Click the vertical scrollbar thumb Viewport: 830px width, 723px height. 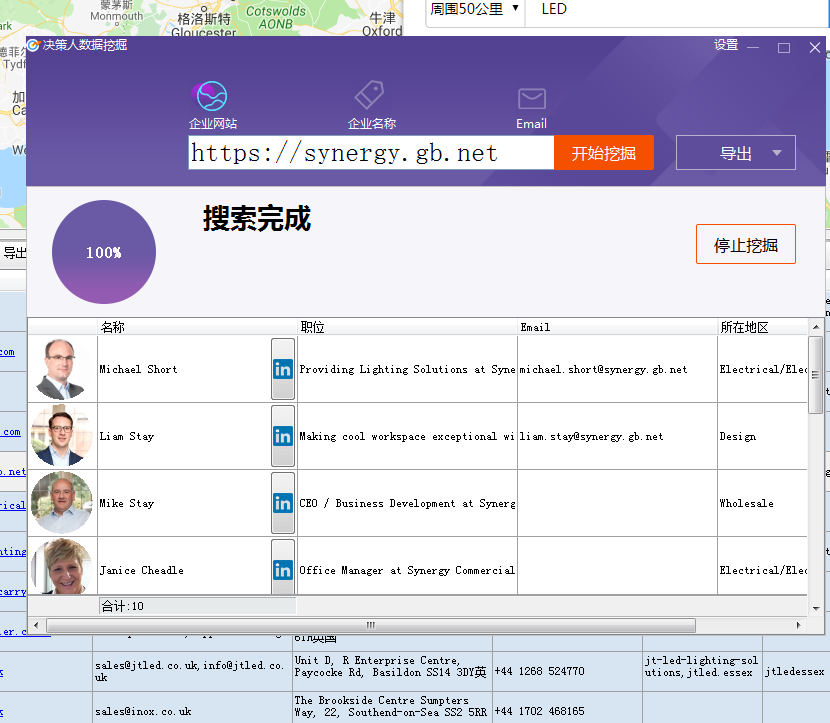pyautogui.click(x=815, y=374)
